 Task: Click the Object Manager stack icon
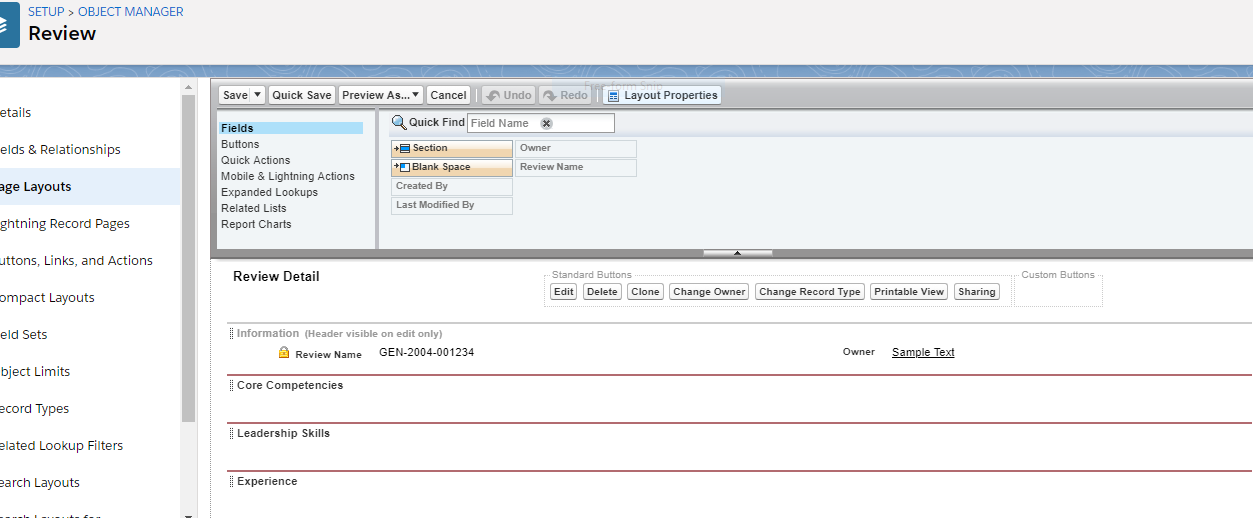pos(8,28)
